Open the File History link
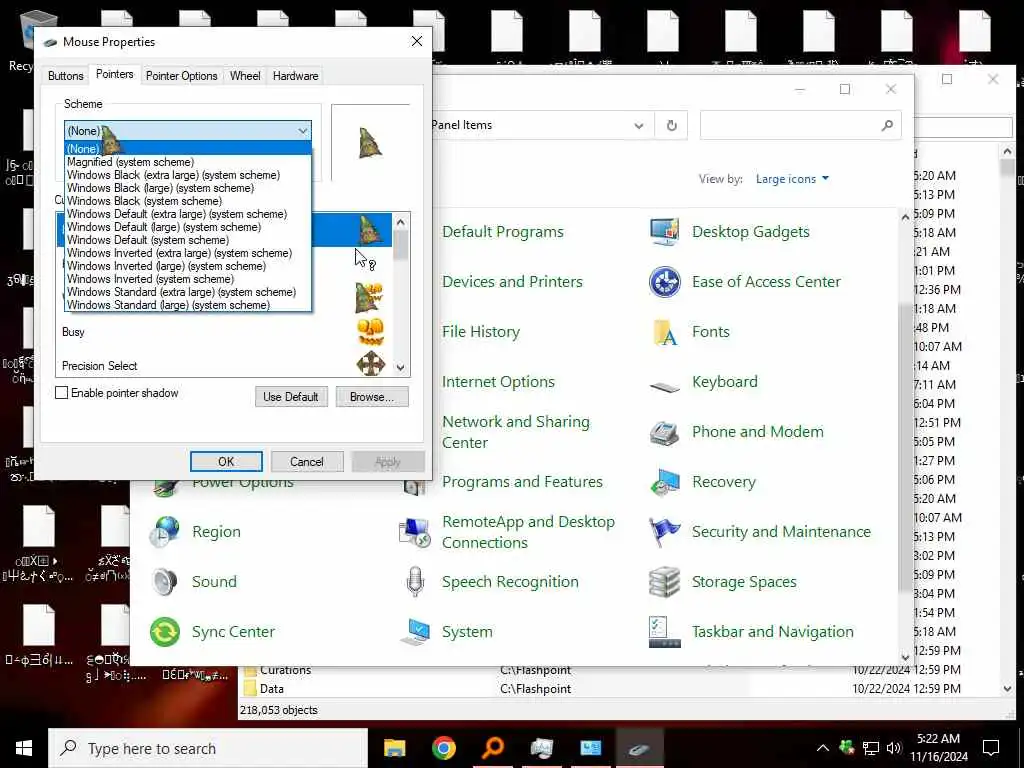Viewport: 1024px width, 768px height. [481, 332]
